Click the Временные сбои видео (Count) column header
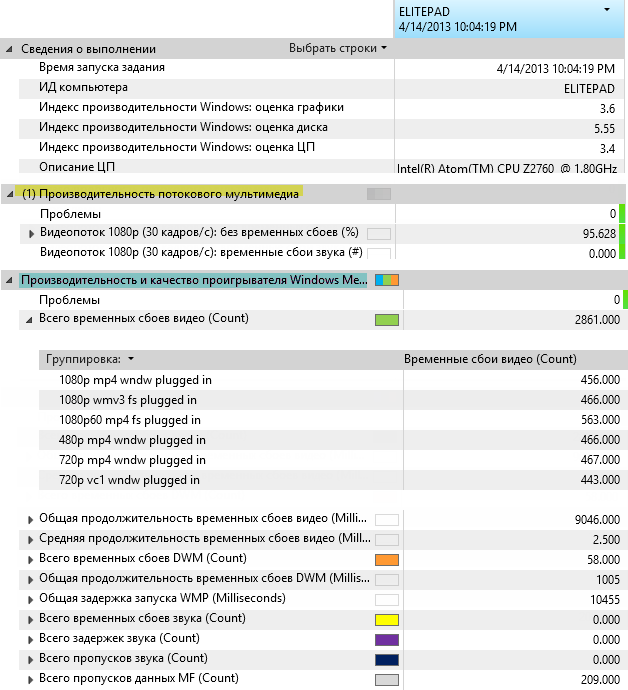628x690 pixels. 490,359
